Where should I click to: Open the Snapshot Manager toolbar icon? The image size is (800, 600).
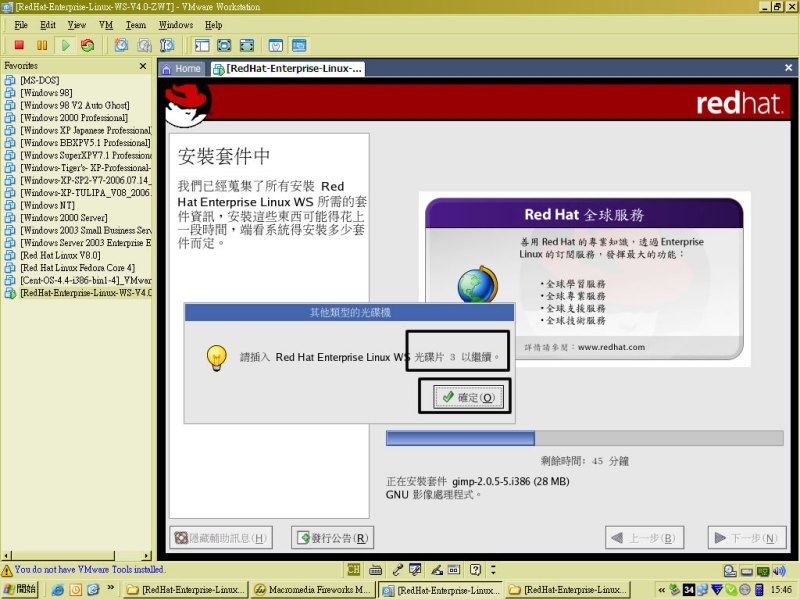(x=167, y=45)
